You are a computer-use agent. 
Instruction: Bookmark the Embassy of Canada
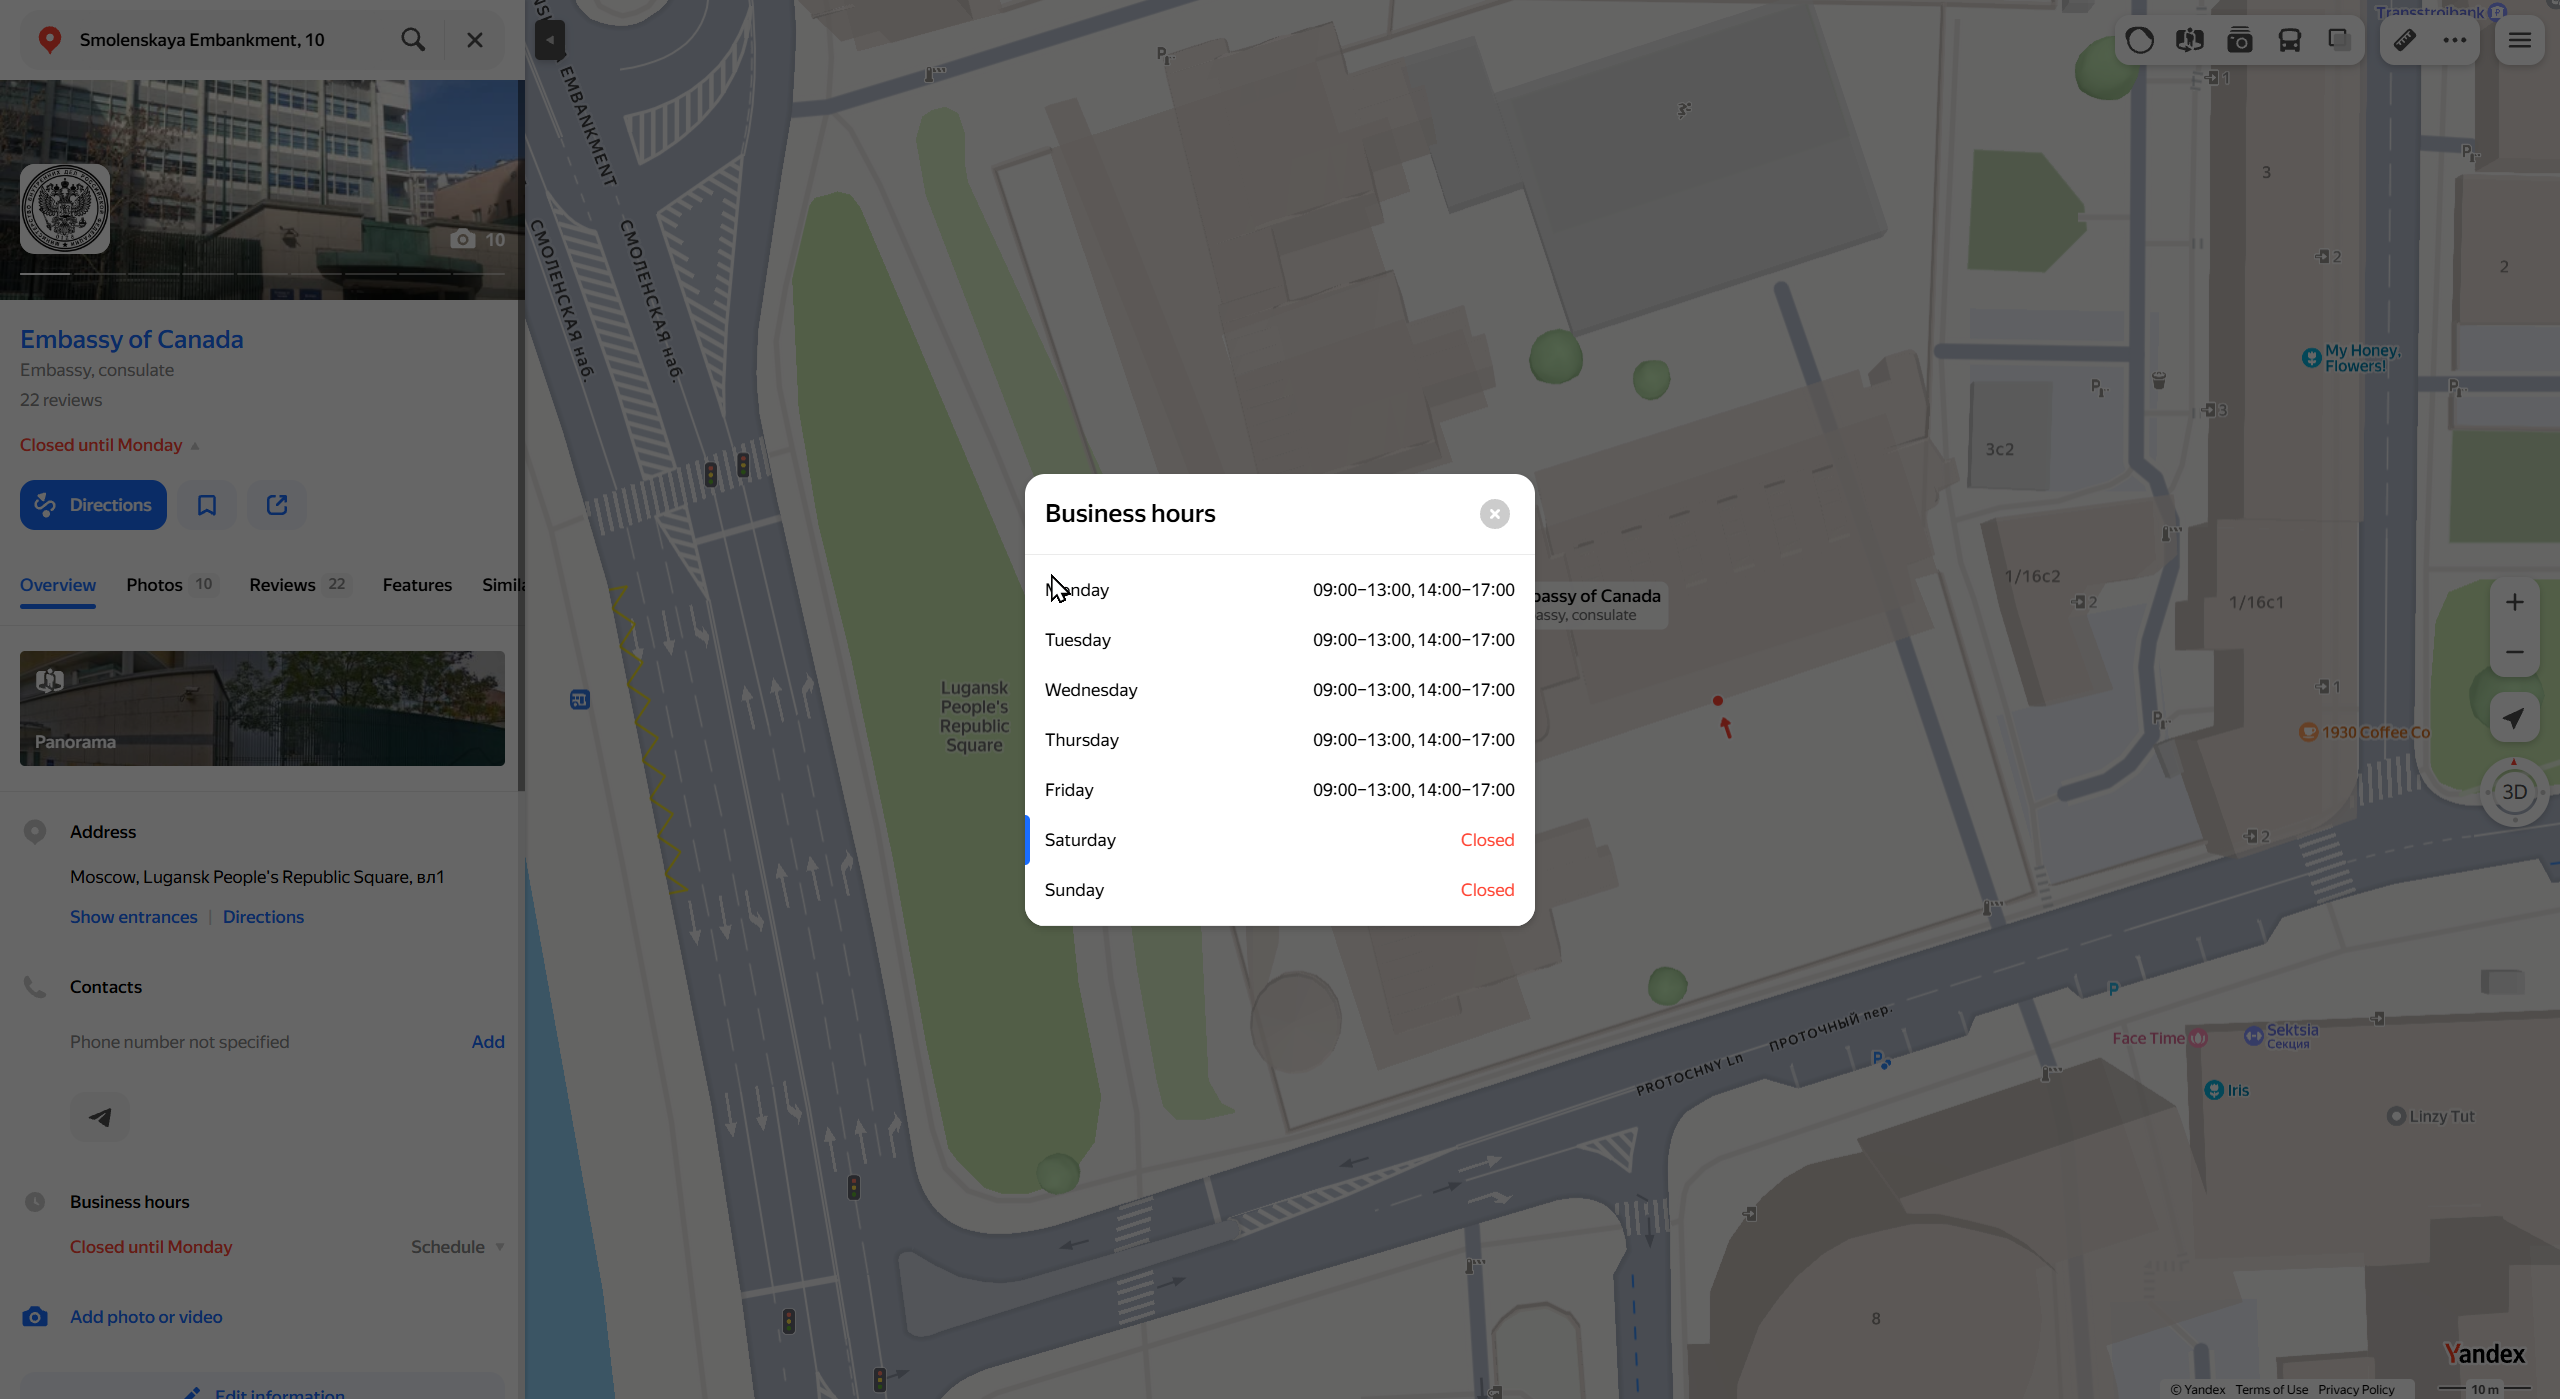207,505
